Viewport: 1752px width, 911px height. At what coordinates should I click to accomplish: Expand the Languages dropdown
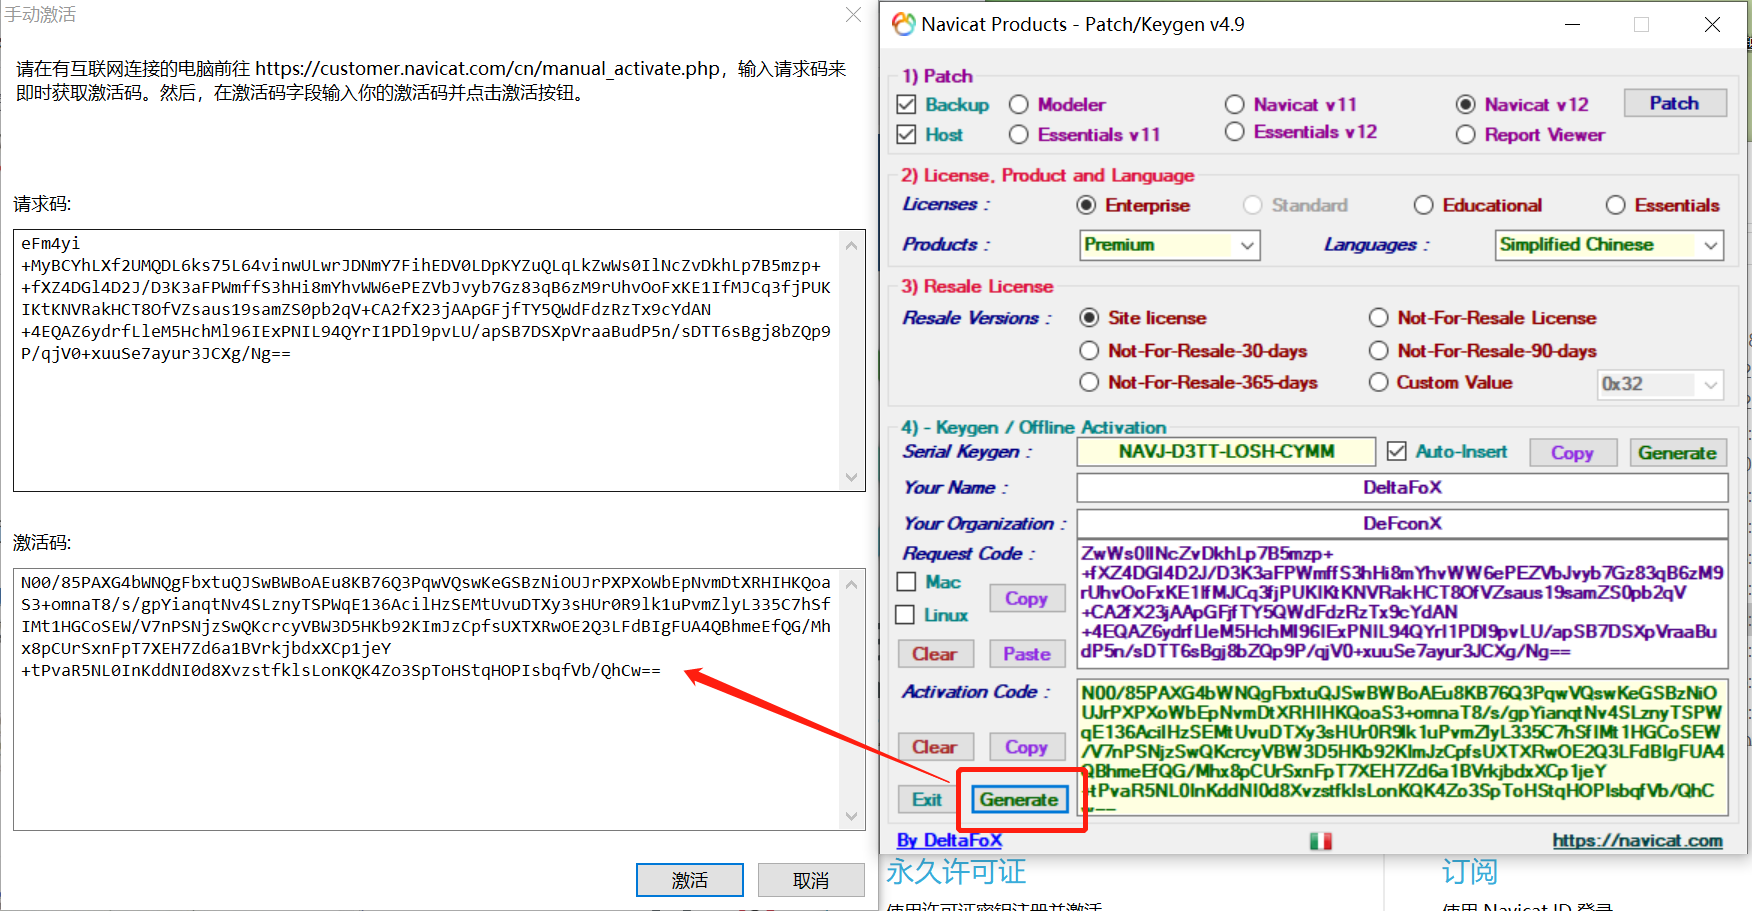pyautogui.click(x=1608, y=245)
